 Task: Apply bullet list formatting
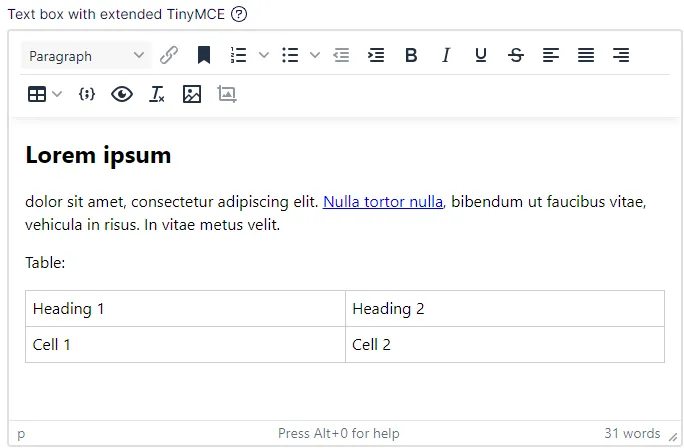point(290,55)
